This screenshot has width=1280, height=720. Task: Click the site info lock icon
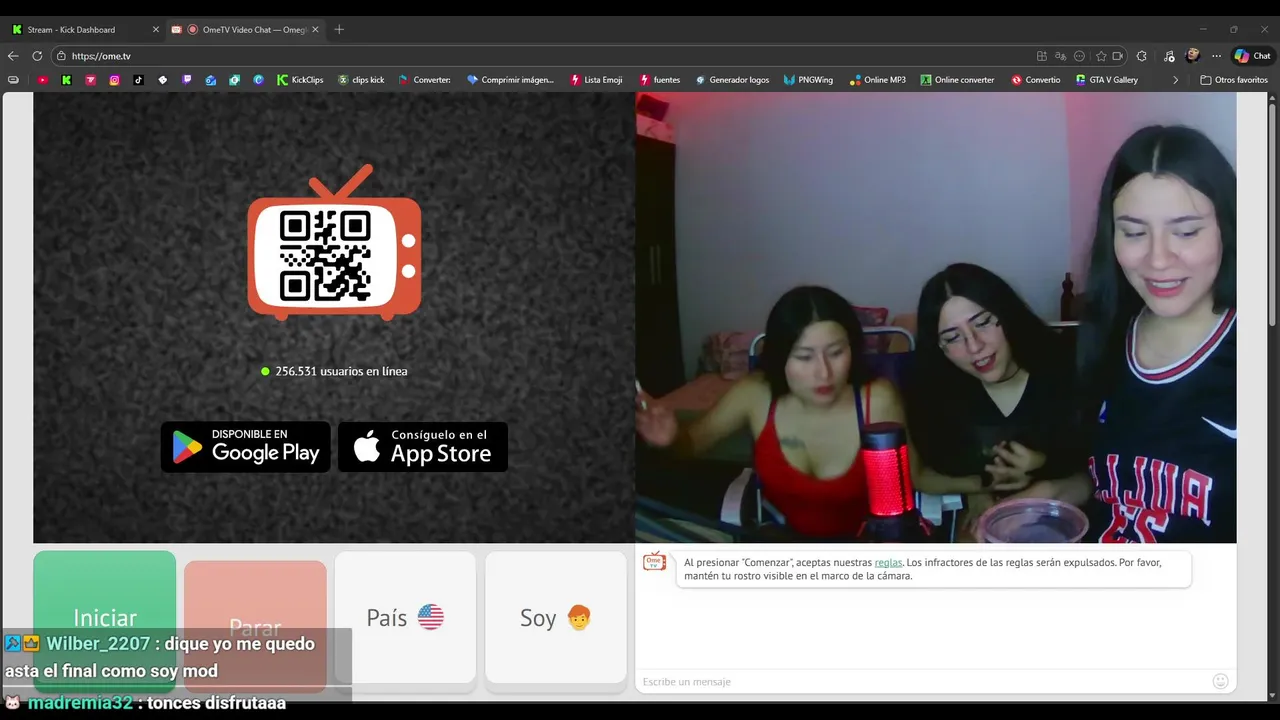pyautogui.click(x=61, y=56)
